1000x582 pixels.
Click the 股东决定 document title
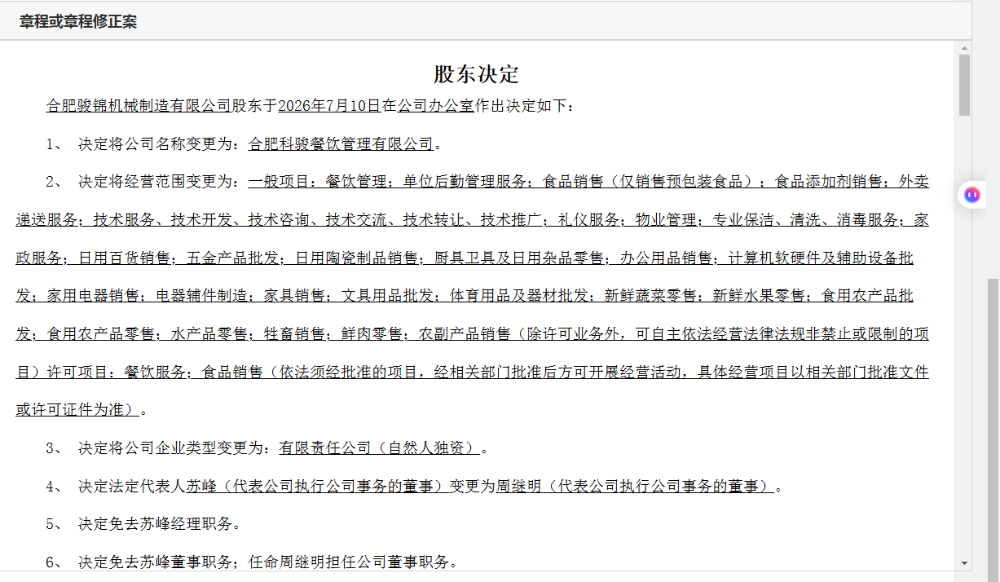click(476, 74)
